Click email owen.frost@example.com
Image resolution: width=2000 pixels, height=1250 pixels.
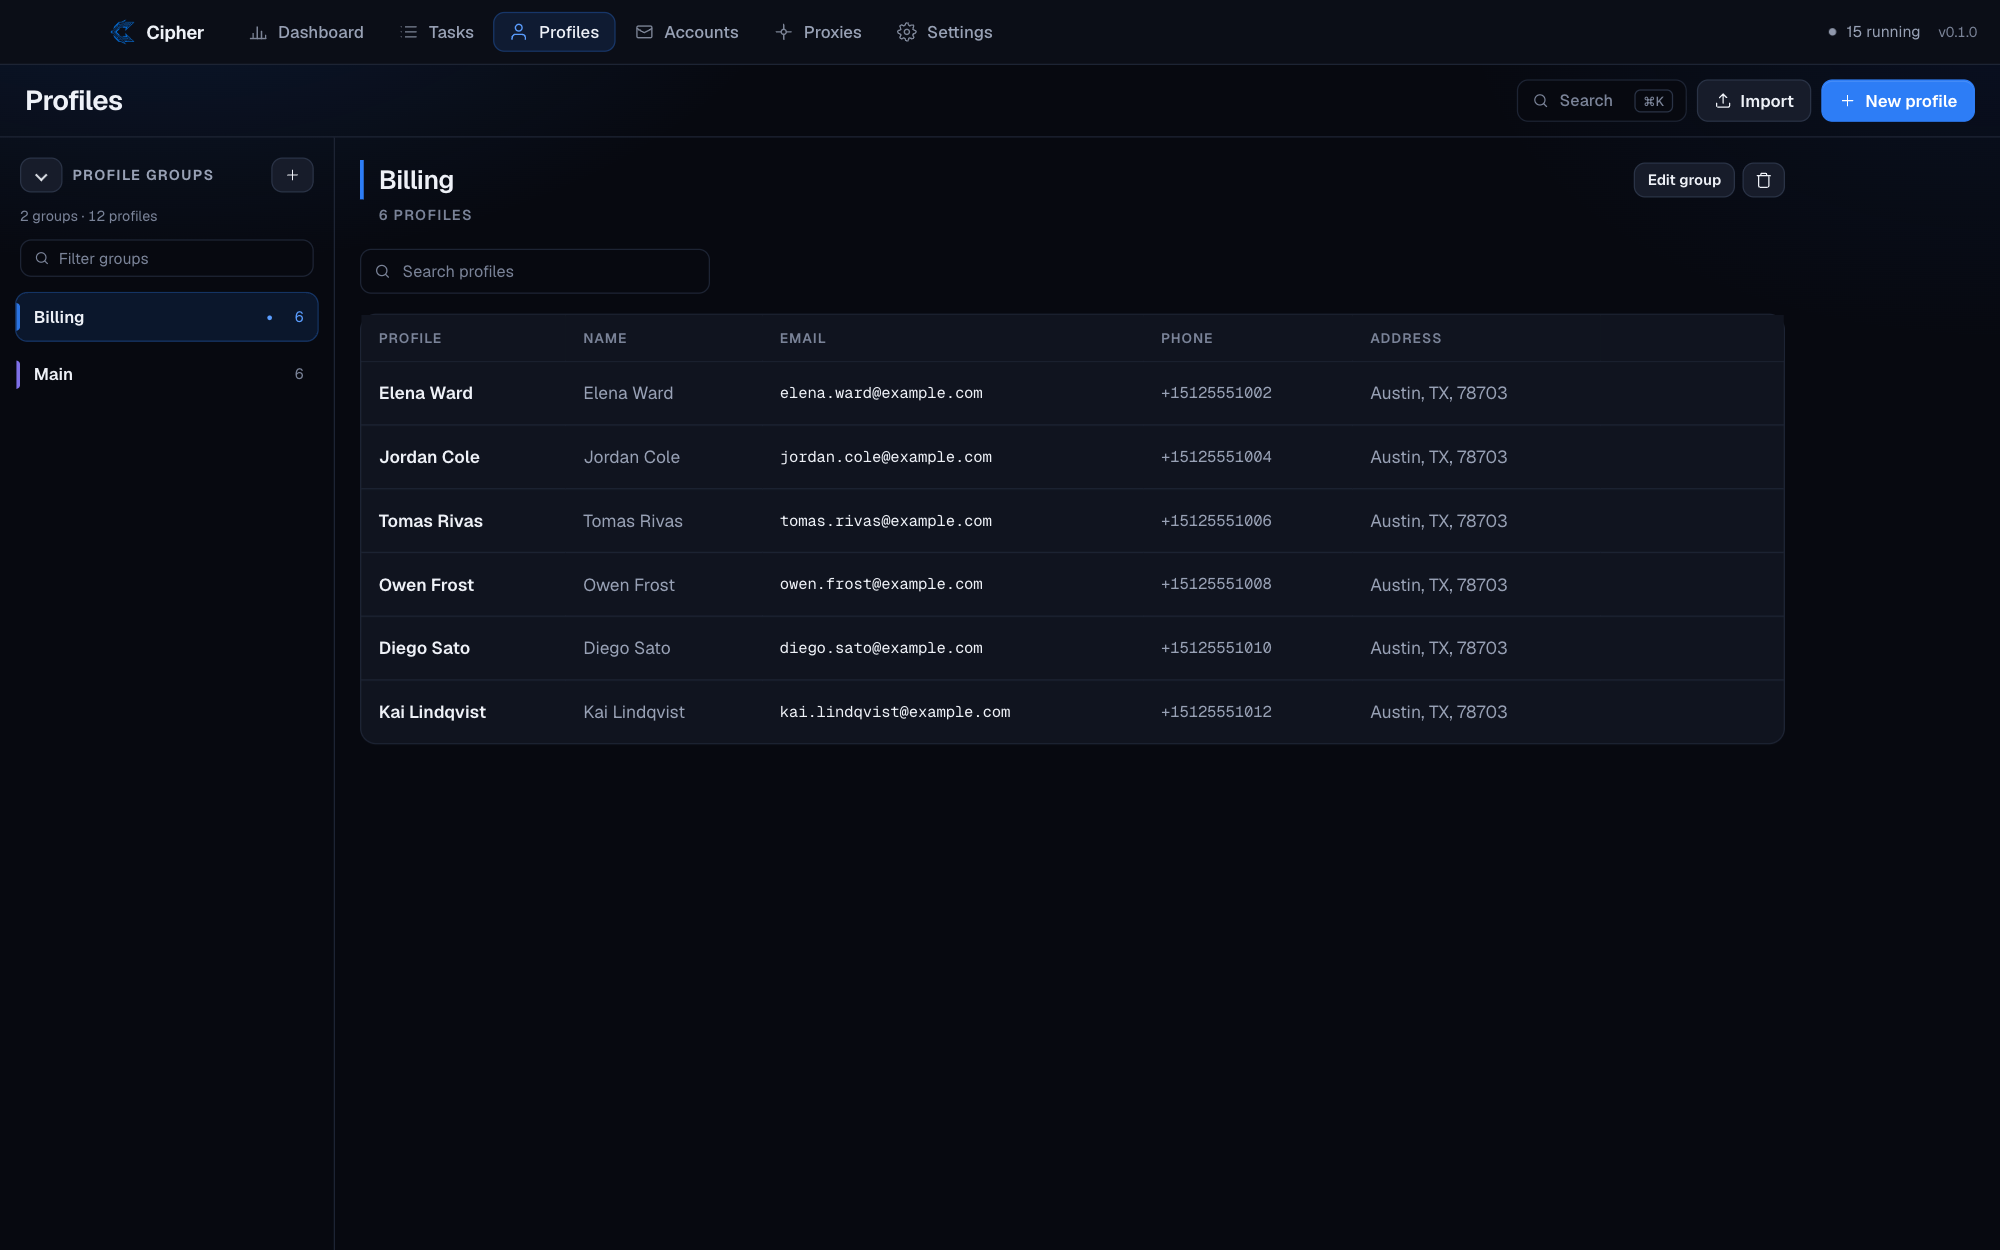point(881,584)
